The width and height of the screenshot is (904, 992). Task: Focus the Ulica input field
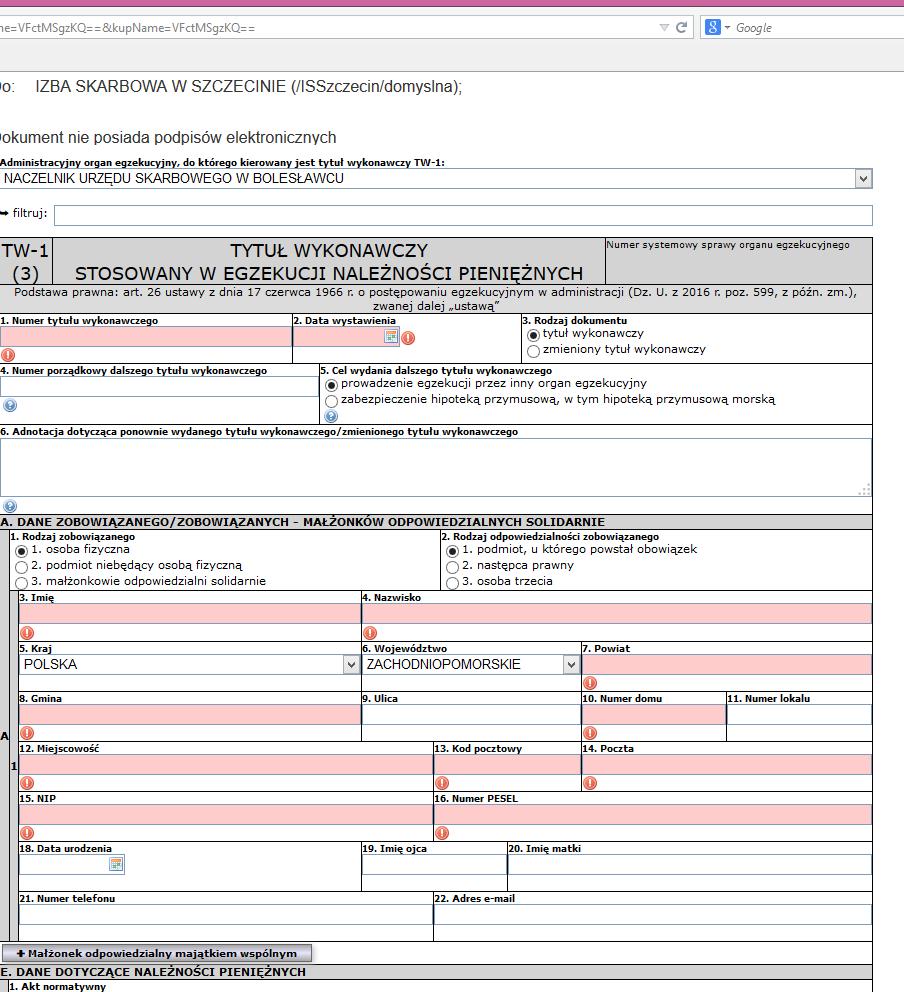[x=471, y=714]
